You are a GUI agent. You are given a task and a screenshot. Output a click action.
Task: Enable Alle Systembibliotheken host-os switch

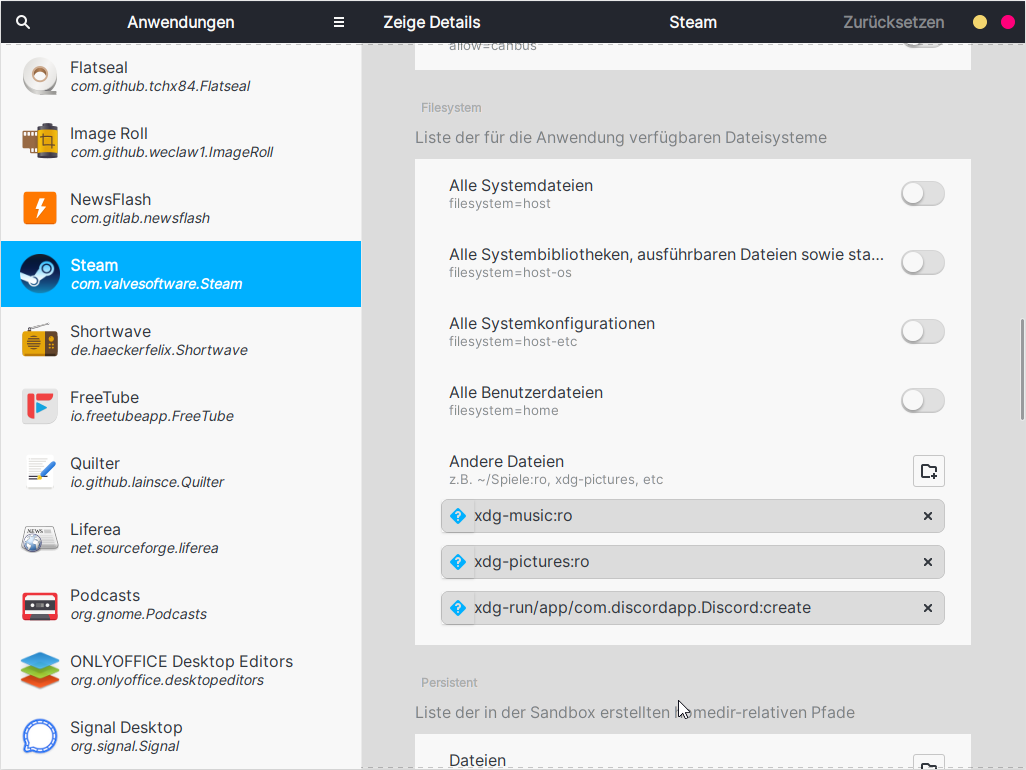click(922, 263)
